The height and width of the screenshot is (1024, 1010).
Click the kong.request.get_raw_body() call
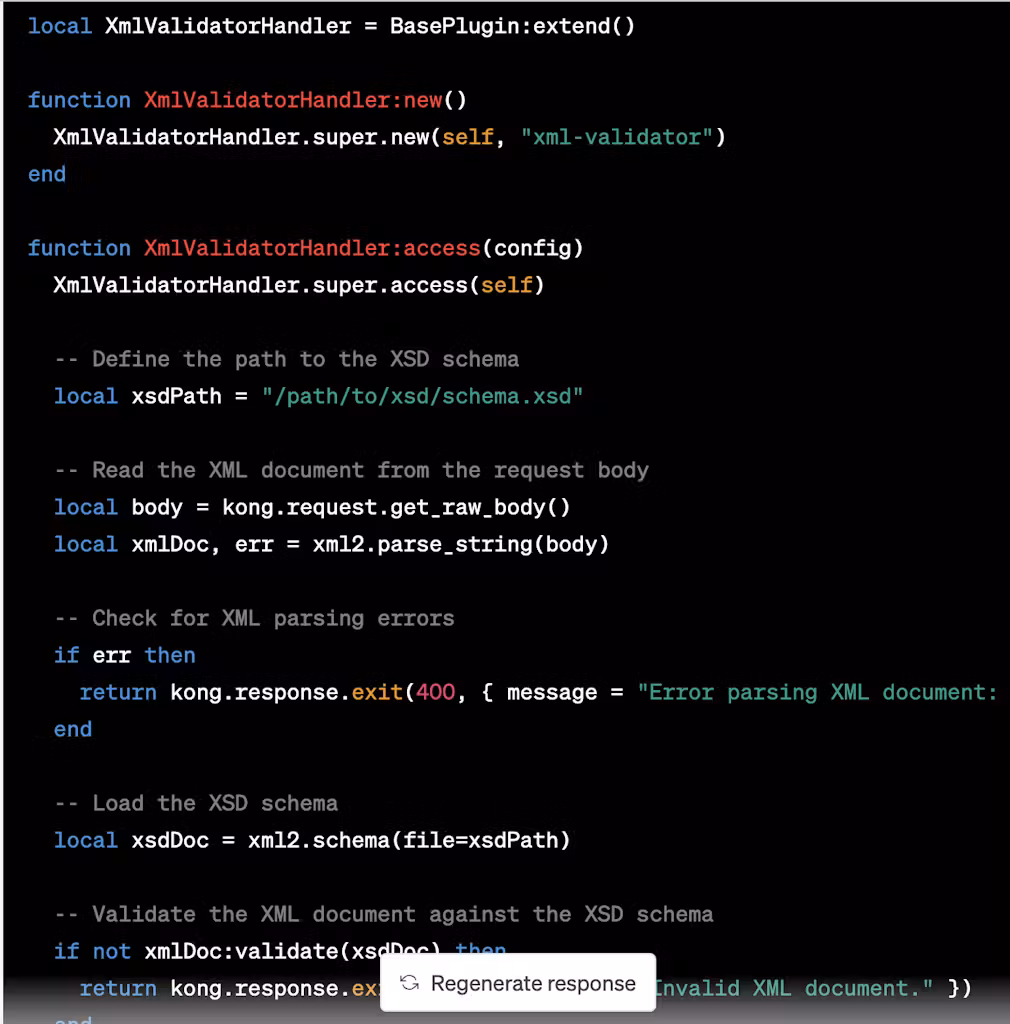pyautogui.click(x=396, y=507)
